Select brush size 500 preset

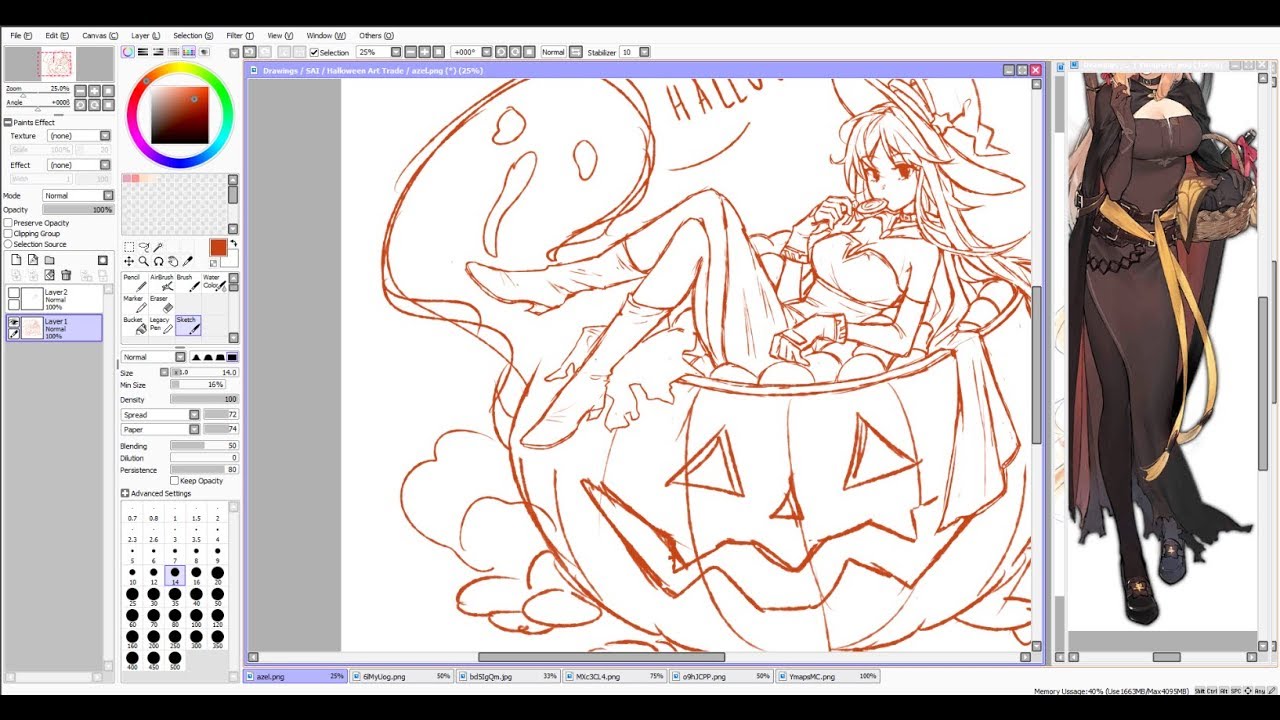(x=175, y=661)
